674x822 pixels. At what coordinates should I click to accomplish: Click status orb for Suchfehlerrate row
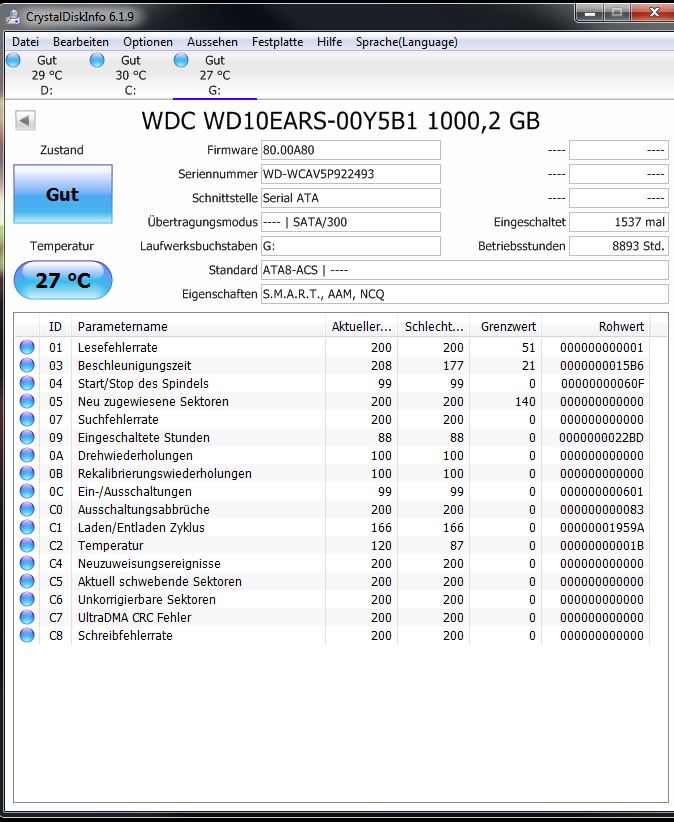(x=27, y=419)
